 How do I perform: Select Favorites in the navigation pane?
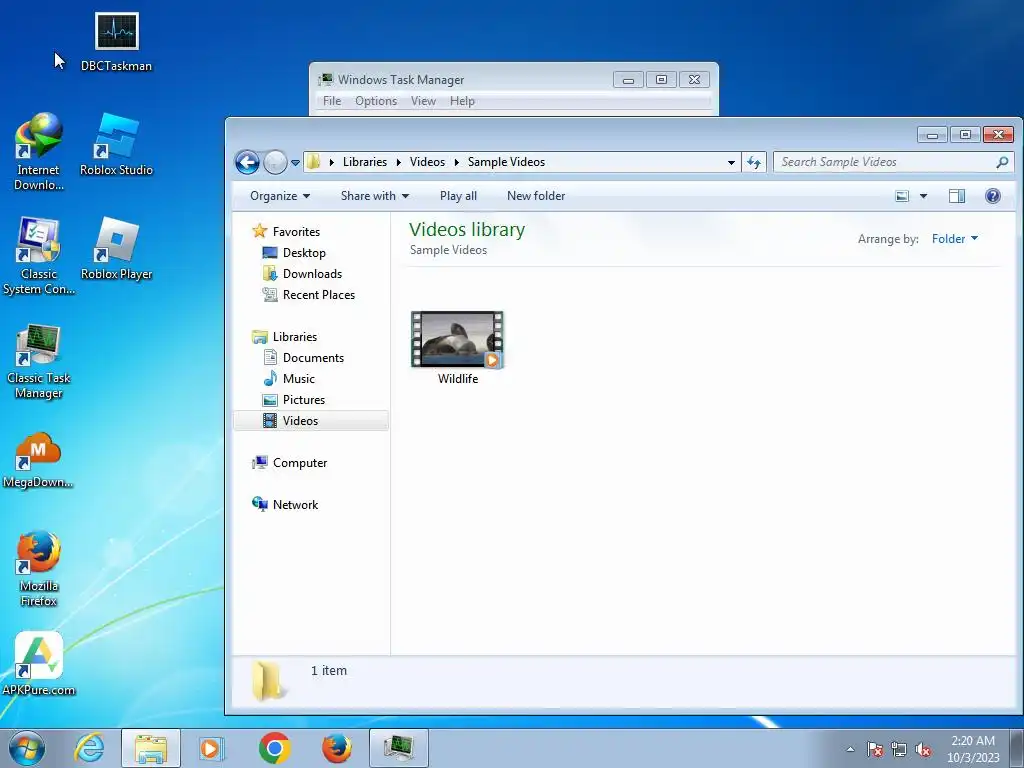[287, 231]
